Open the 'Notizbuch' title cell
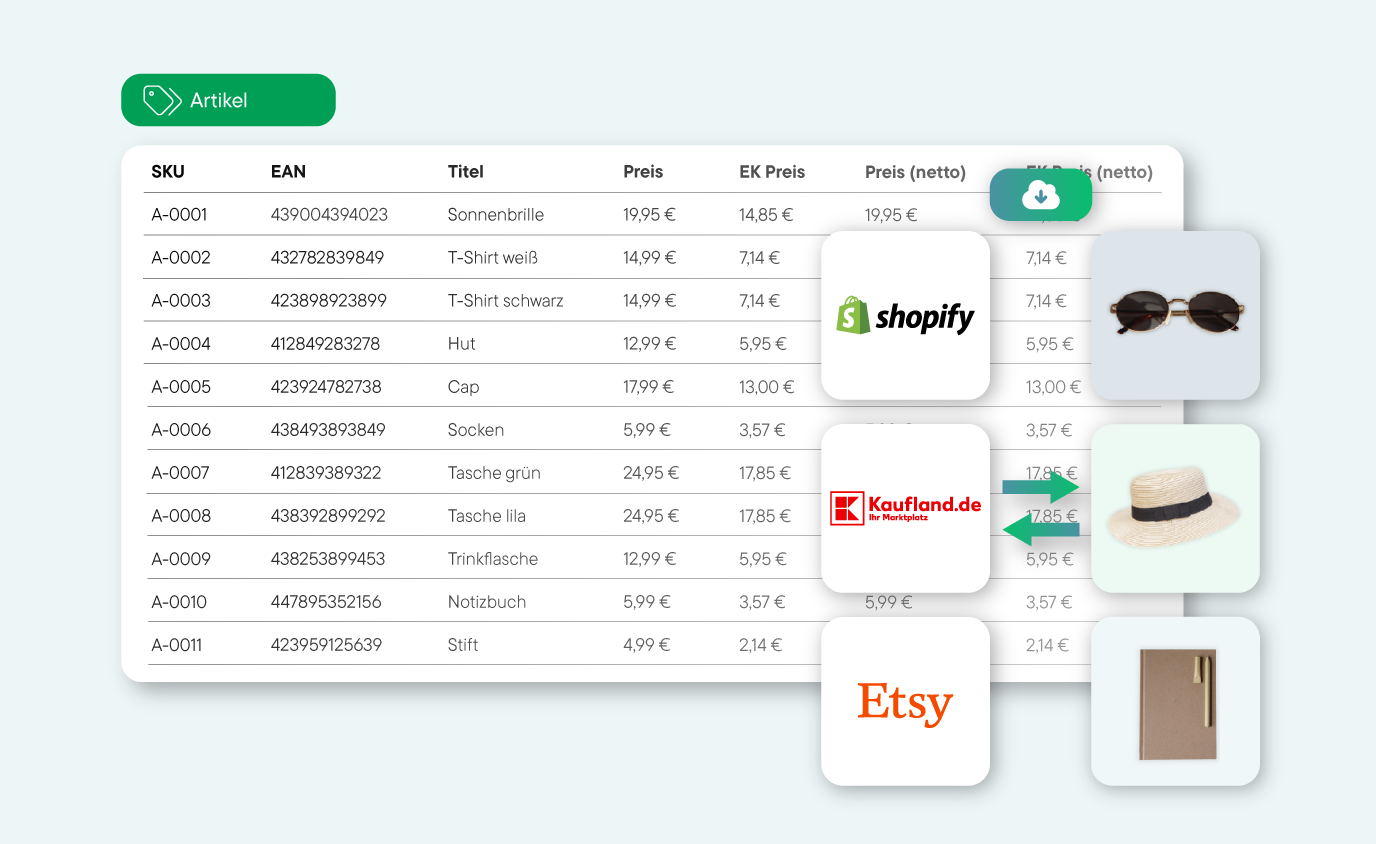 487,602
